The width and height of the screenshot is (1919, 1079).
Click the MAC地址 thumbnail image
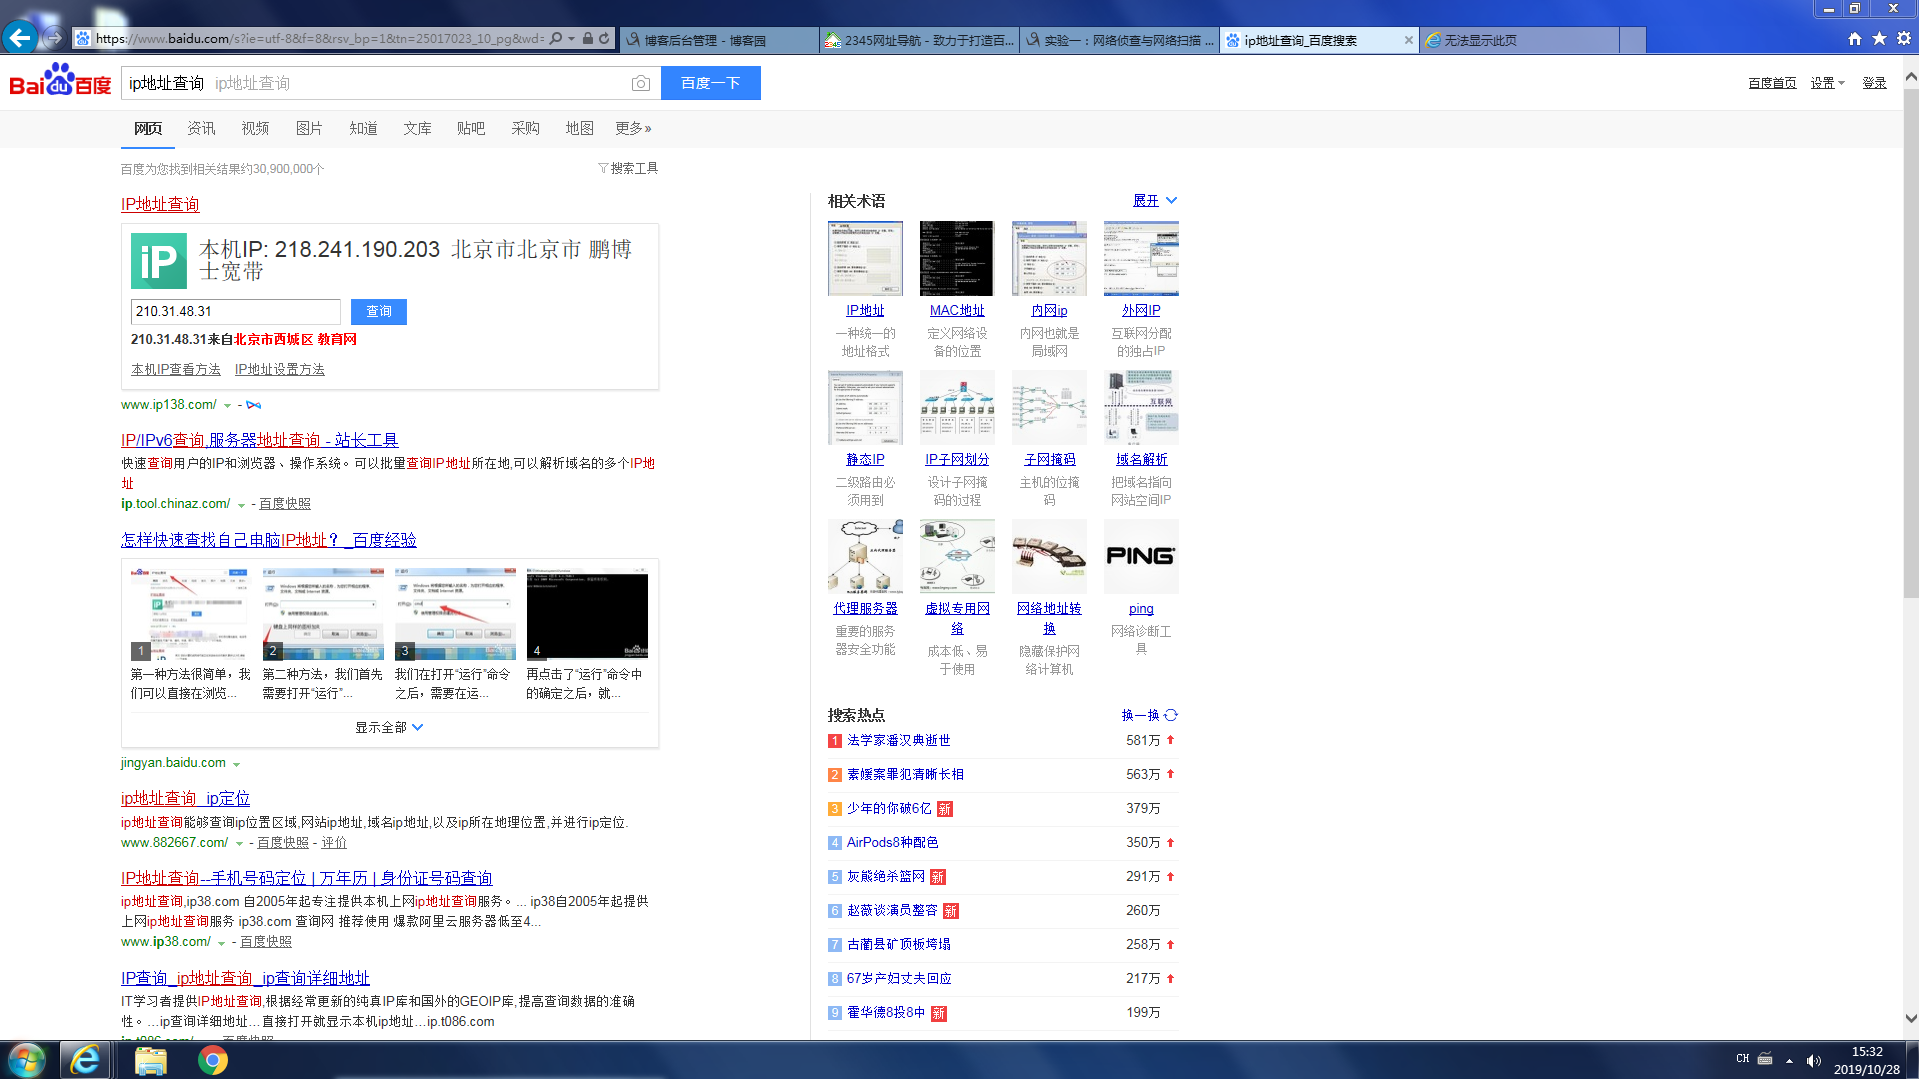tap(957, 258)
